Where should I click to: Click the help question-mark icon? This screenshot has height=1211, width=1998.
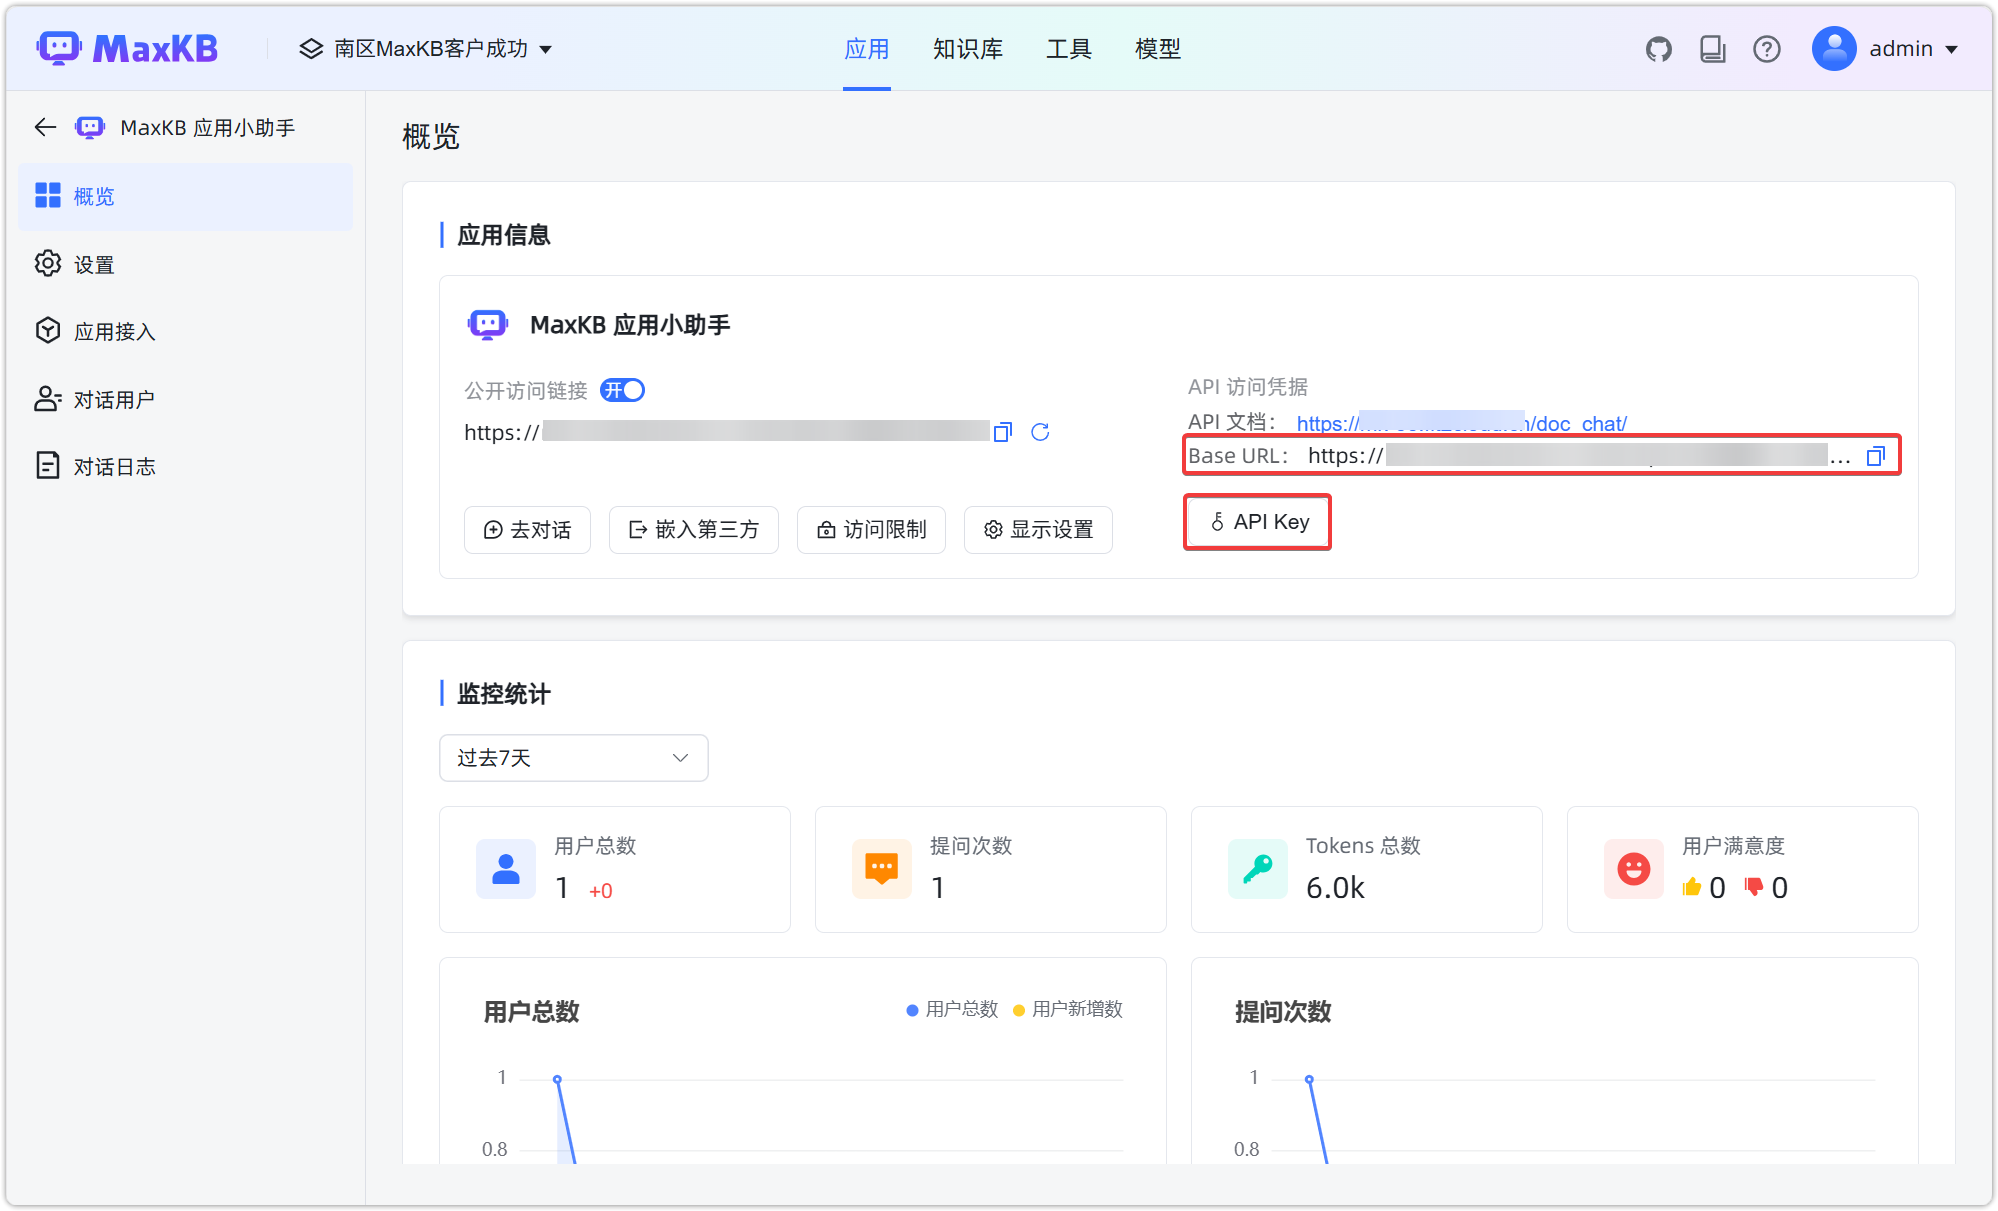tap(1767, 48)
